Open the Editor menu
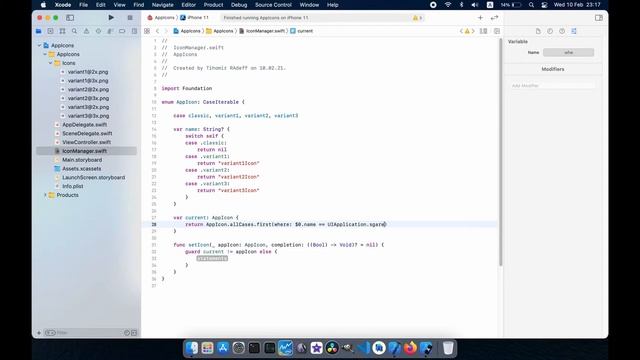The height and width of the screenshot is (360, 640). (189, 5)
